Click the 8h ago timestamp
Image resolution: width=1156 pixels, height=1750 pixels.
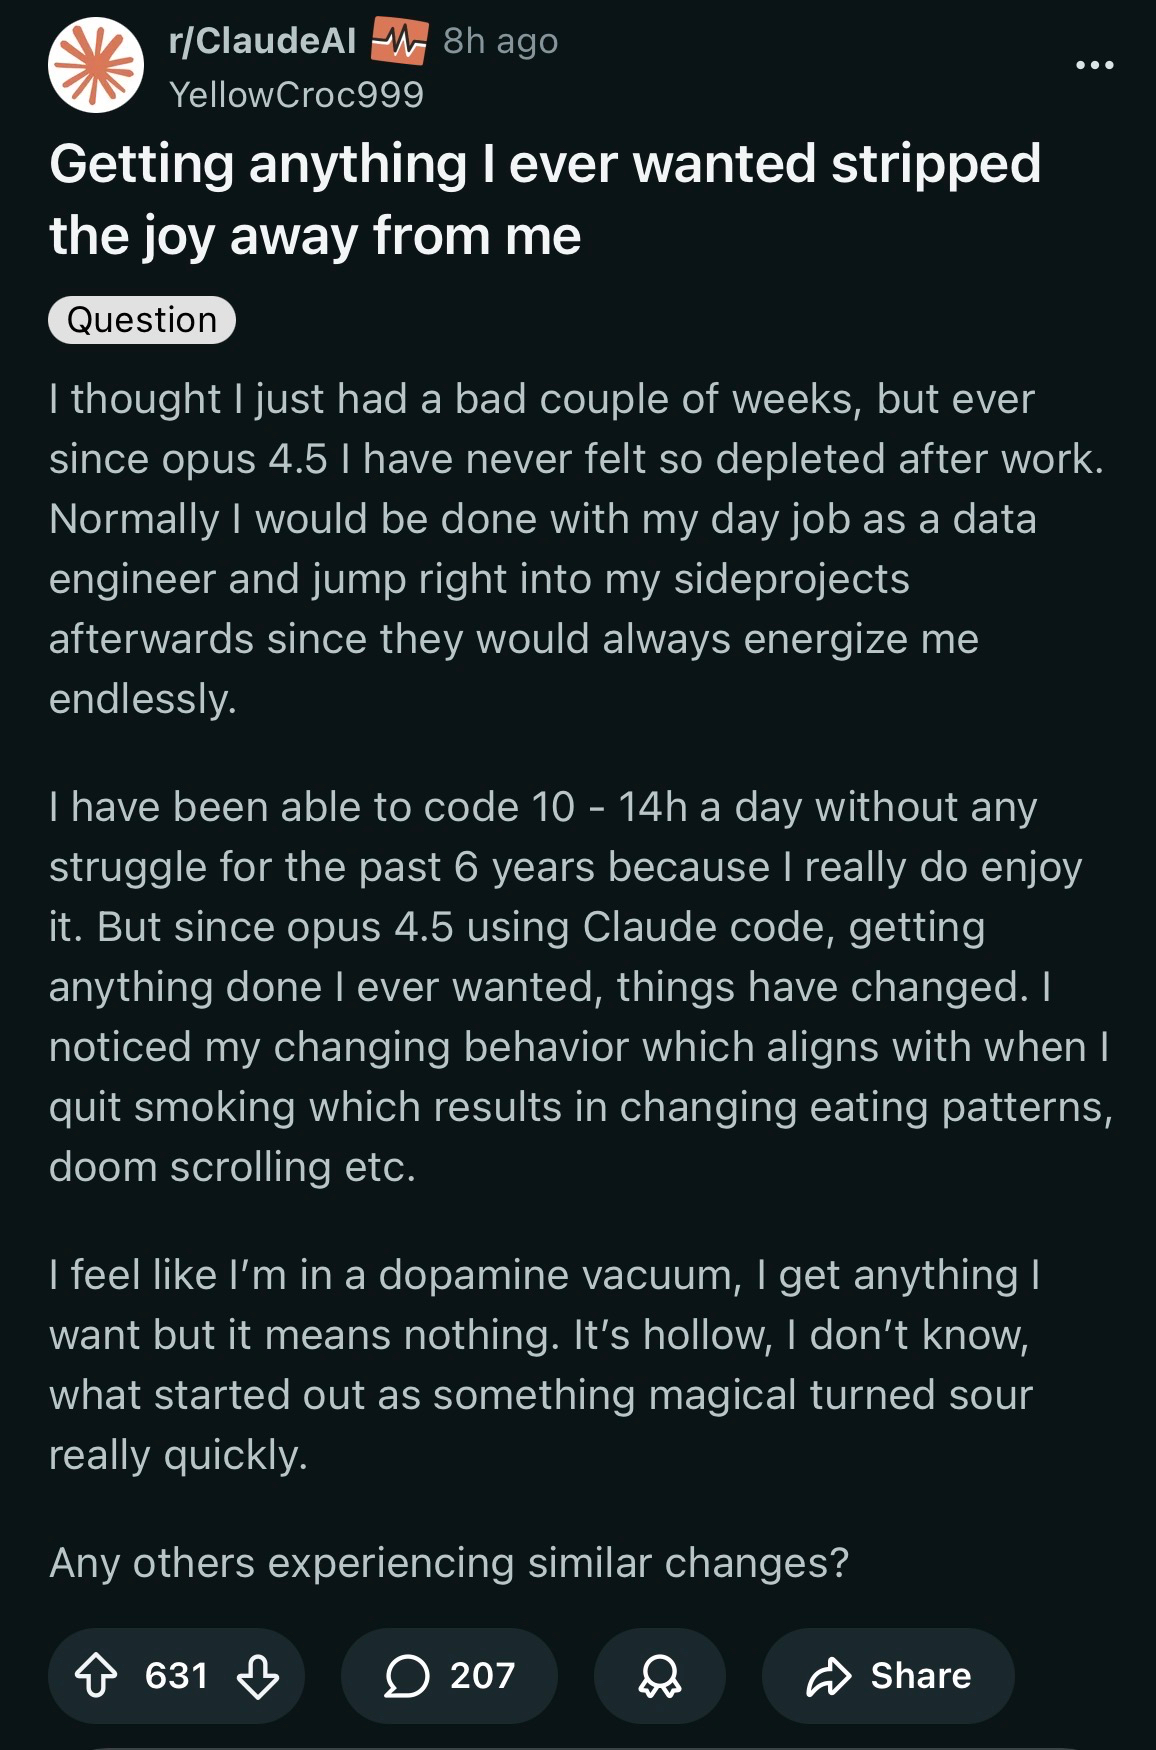click(500, 41)
